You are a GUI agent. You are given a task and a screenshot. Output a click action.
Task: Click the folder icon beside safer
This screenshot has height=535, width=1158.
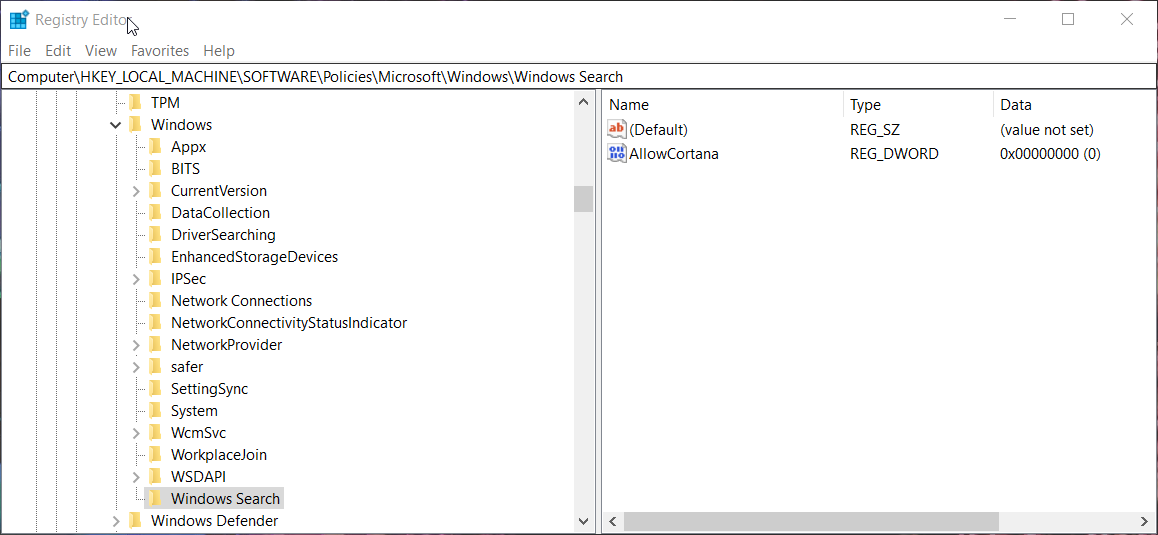pyautogui.click(x=154, y=367)
